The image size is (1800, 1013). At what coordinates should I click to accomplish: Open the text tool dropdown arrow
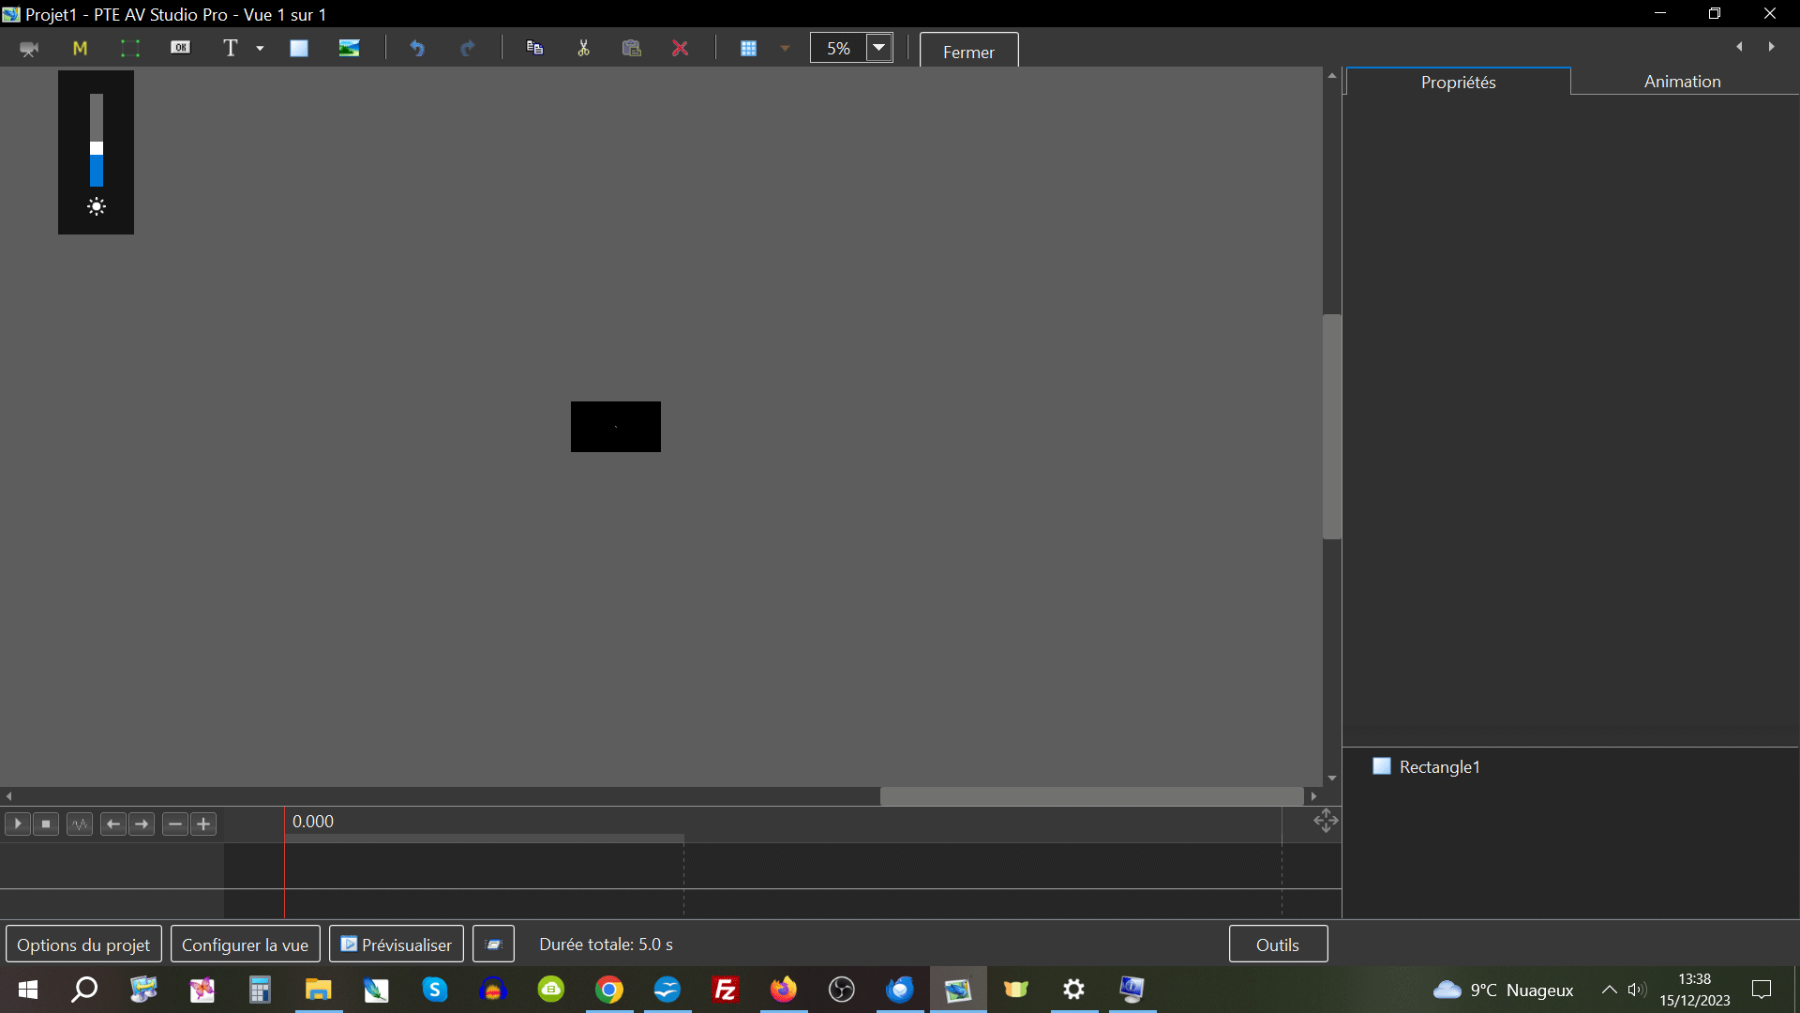(x=260, y=48)
